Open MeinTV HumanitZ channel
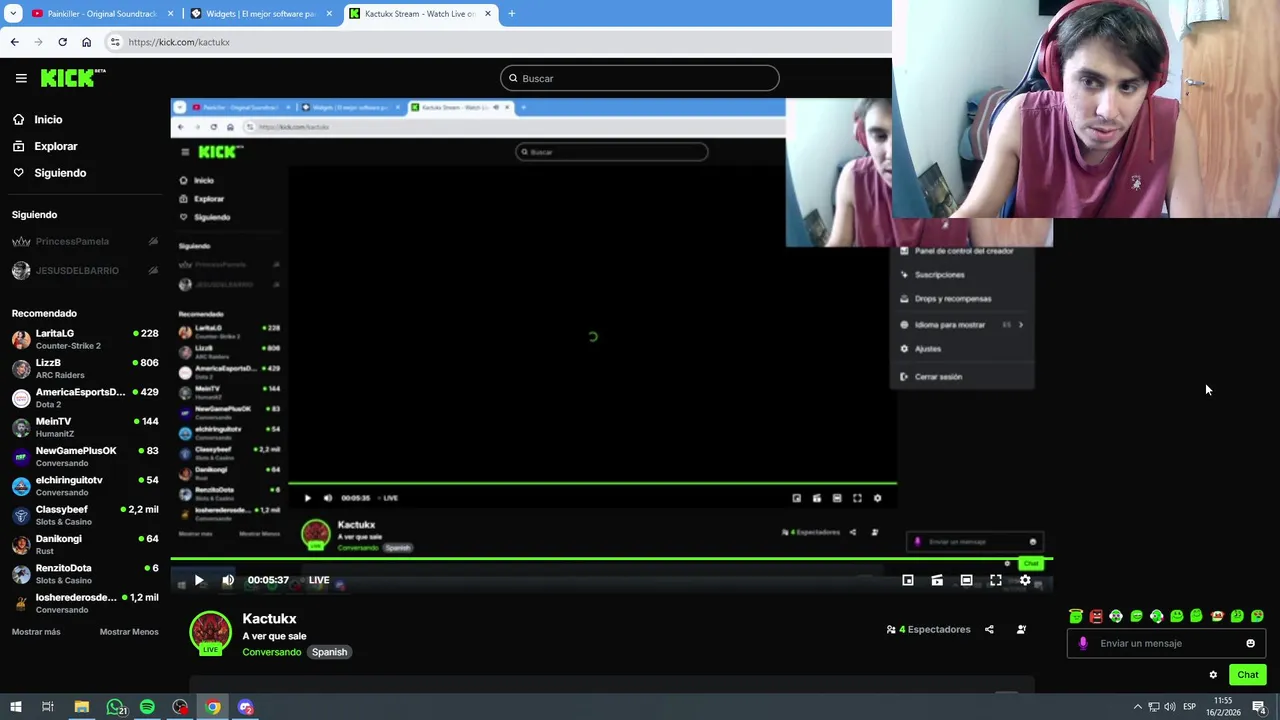1280x720 pixels. pos(85,427)
